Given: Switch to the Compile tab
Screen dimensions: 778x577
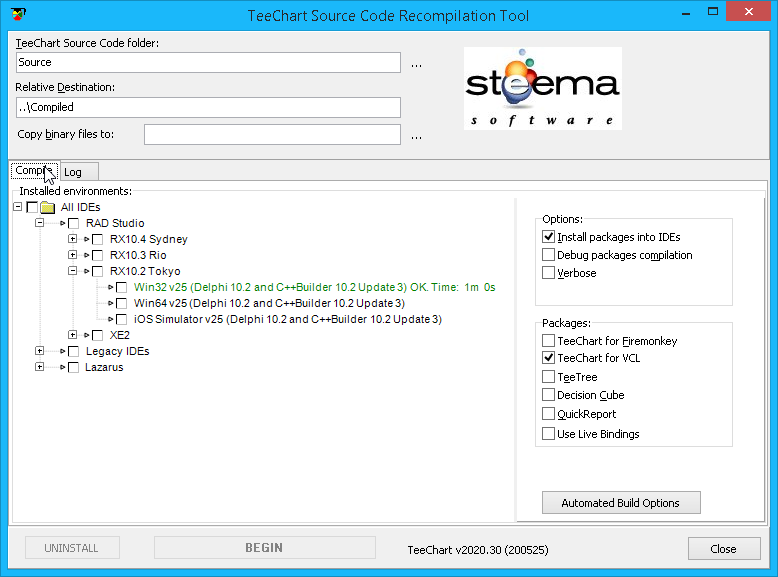Looking at the screenshot, I should (x=35, y=171).
